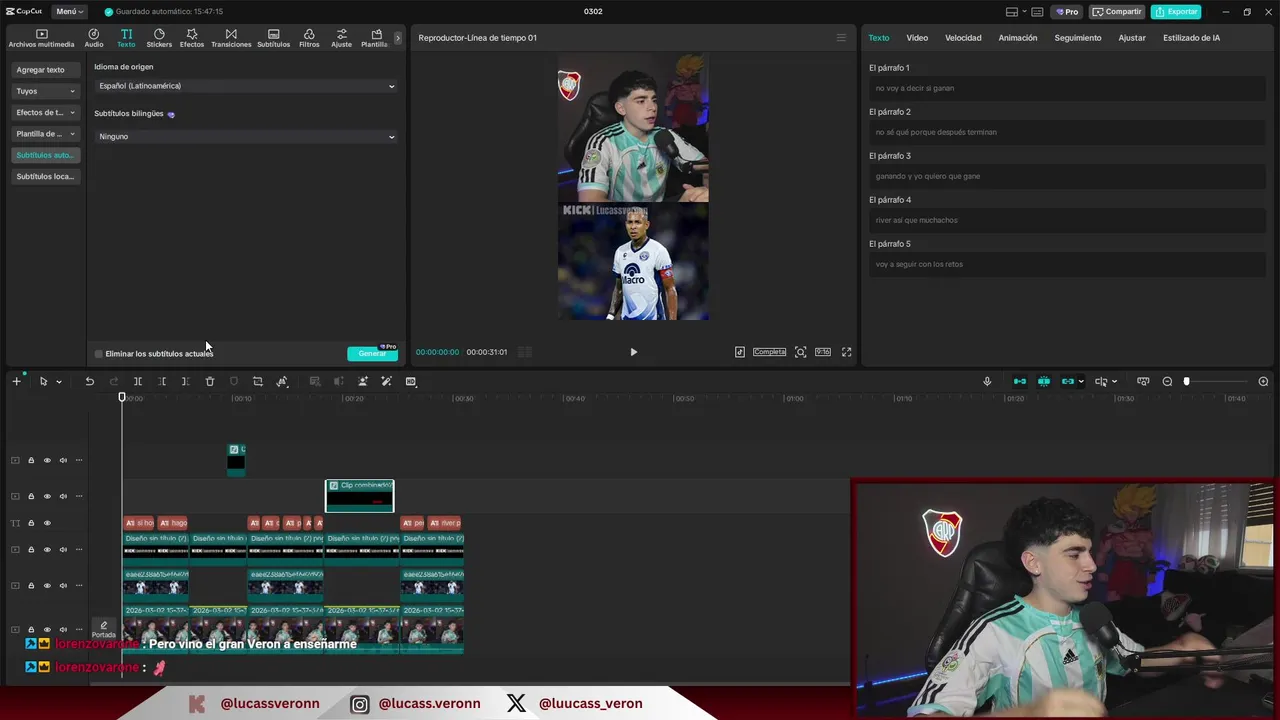
Task: Mute the top video track
Action: pyautogui.click(x=63, y=461)
